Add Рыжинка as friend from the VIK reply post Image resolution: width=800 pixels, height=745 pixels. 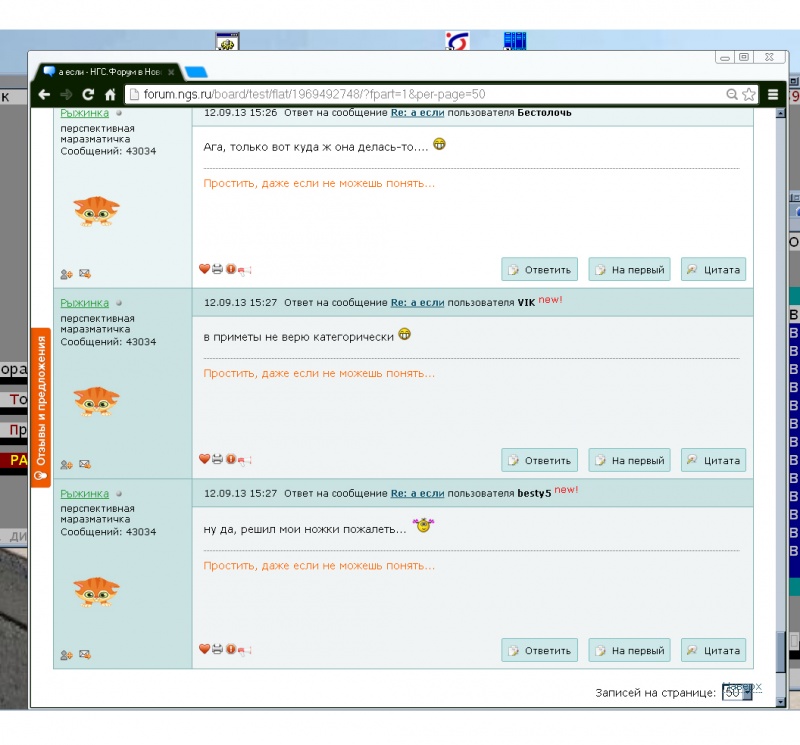66,464
